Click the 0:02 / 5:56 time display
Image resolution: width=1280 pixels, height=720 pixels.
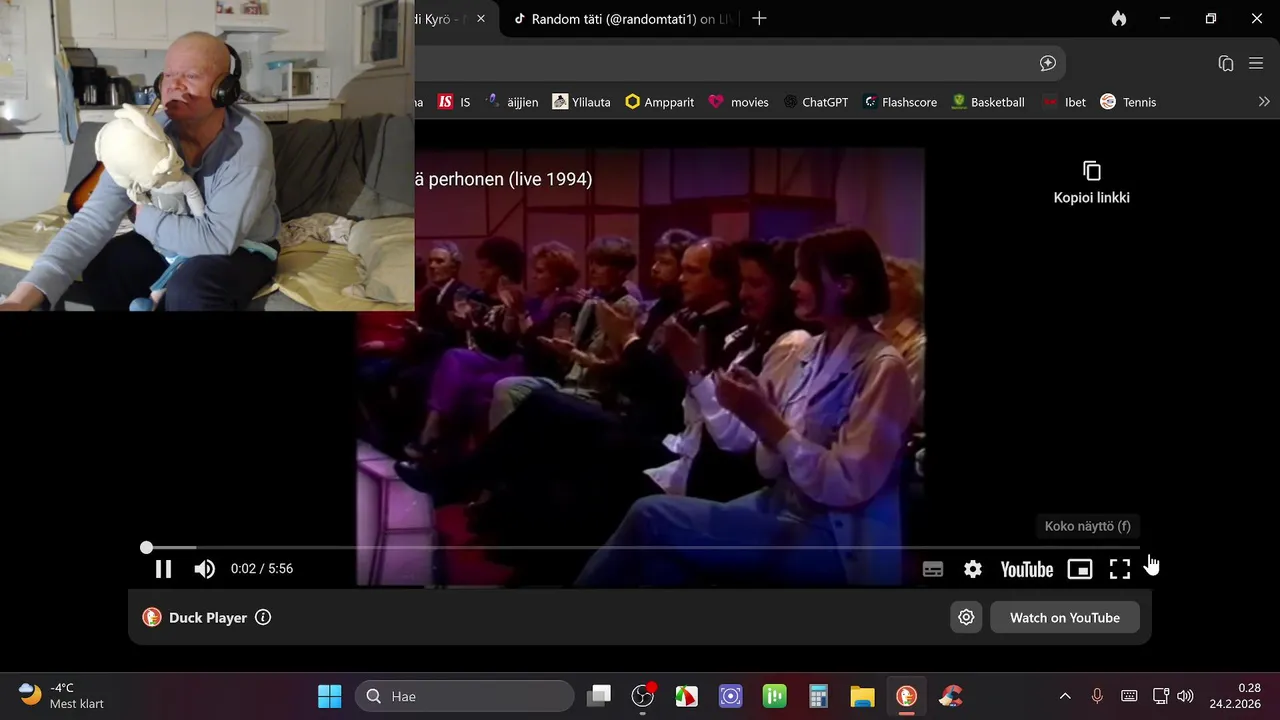click(x=262, y=569)
